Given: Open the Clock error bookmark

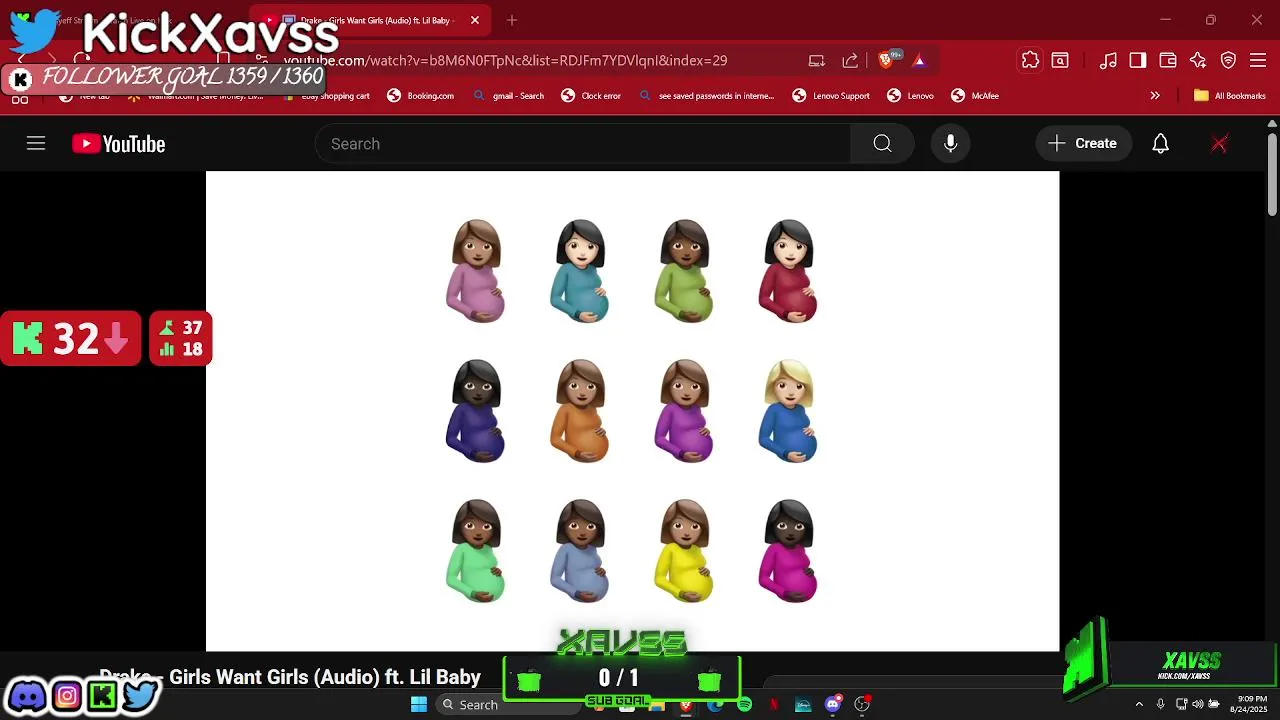Looking at the screenshot, I should (x=591, y=96).
